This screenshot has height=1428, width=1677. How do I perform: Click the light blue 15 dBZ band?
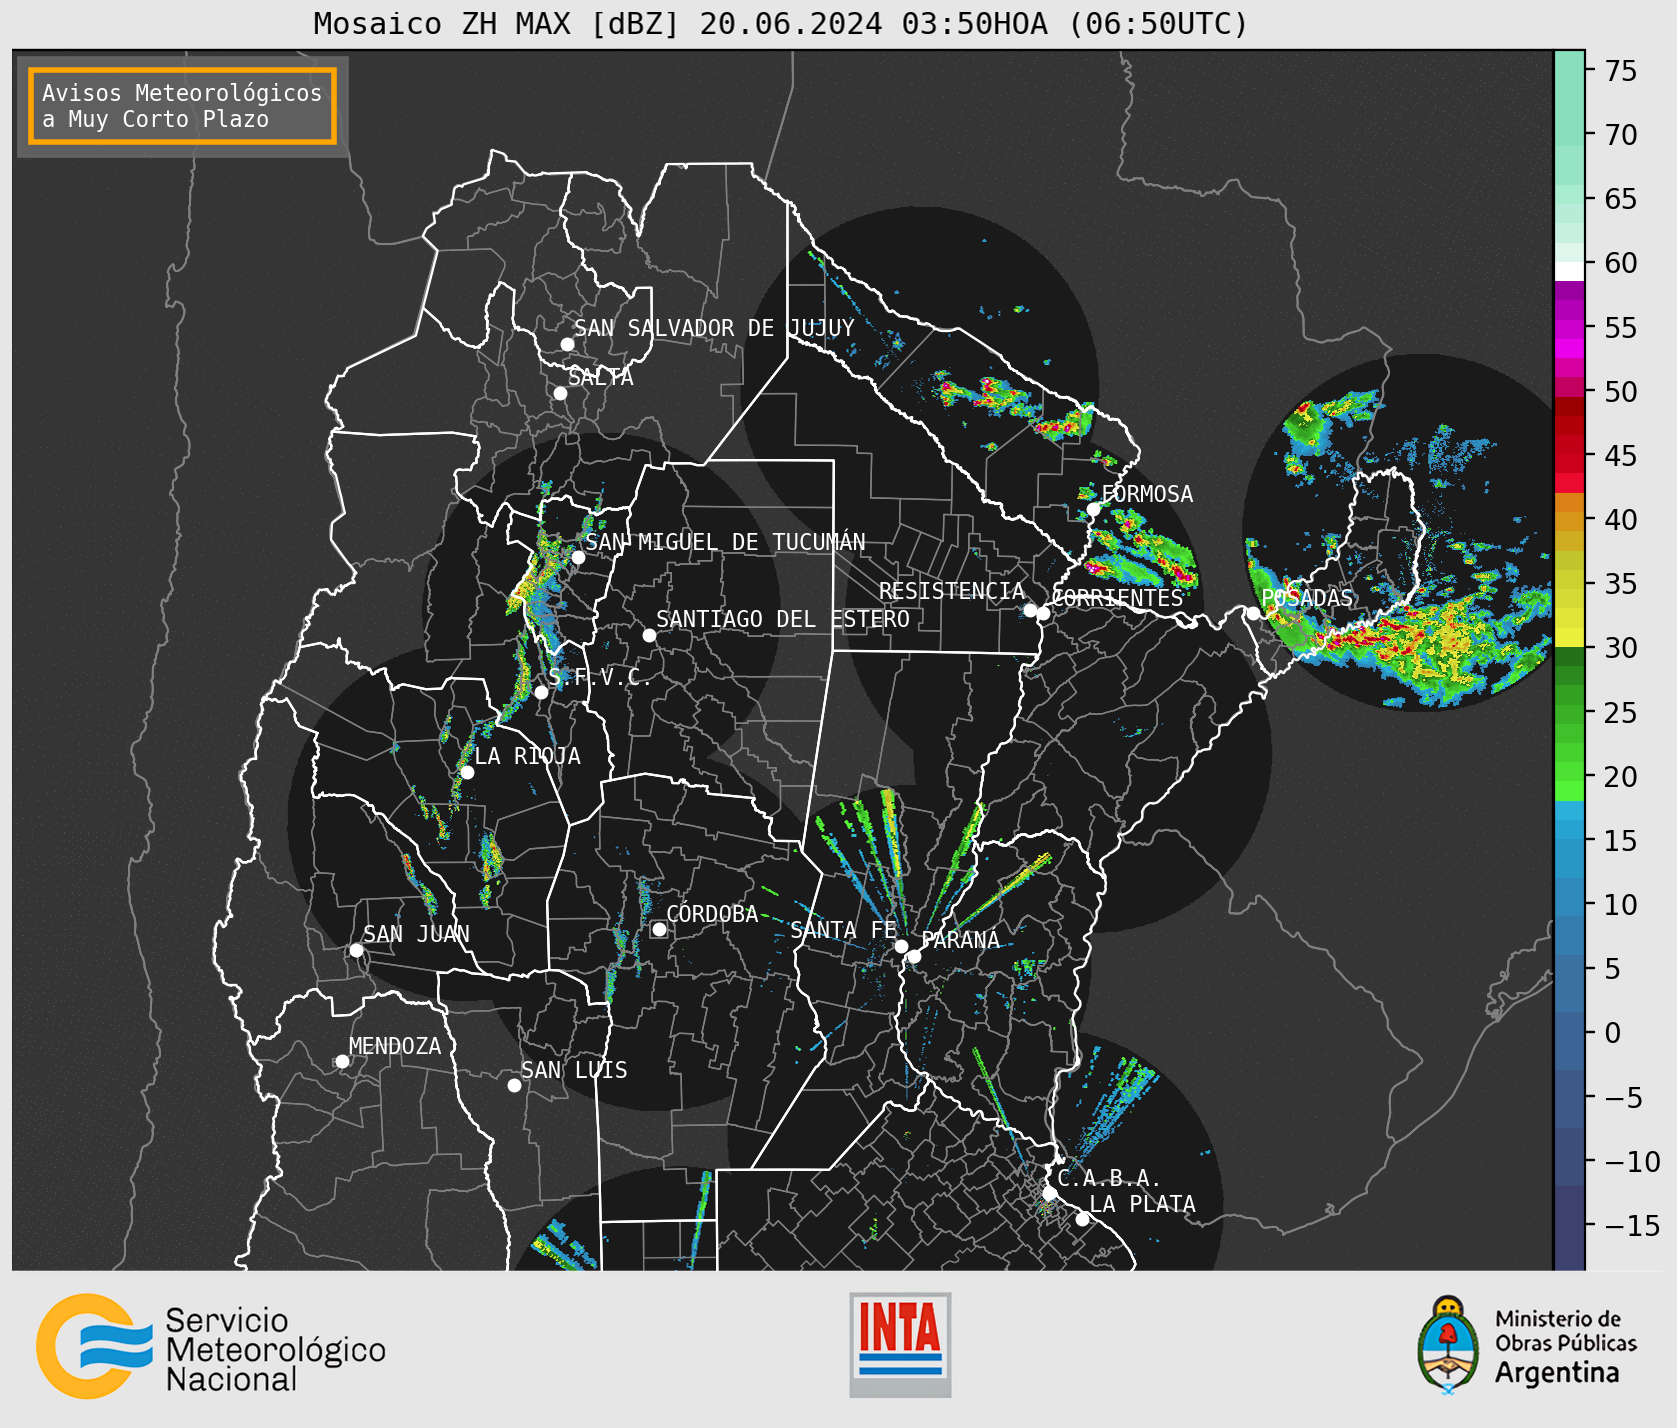[x=1569, y=830]
